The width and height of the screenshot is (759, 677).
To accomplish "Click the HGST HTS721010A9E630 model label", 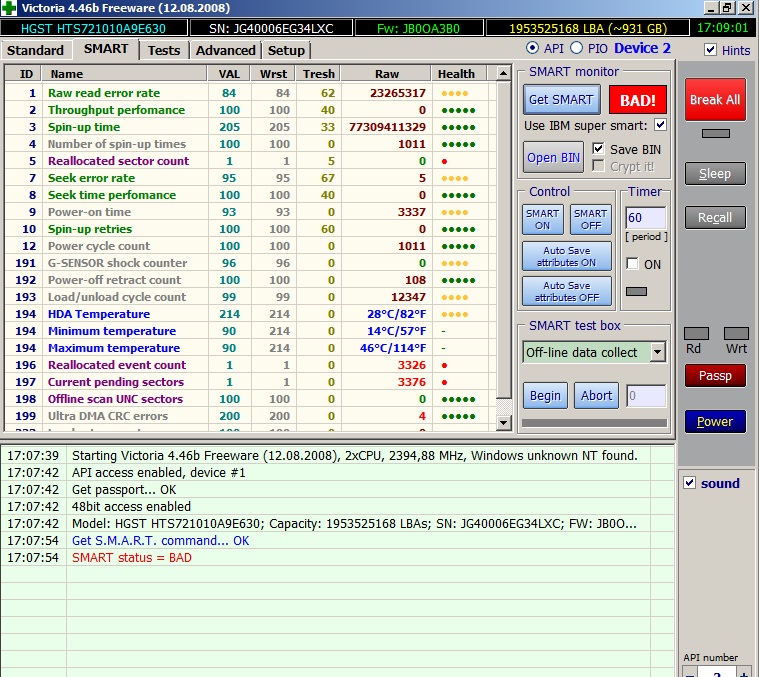I will pyautogui.click(x=93, y=29).
